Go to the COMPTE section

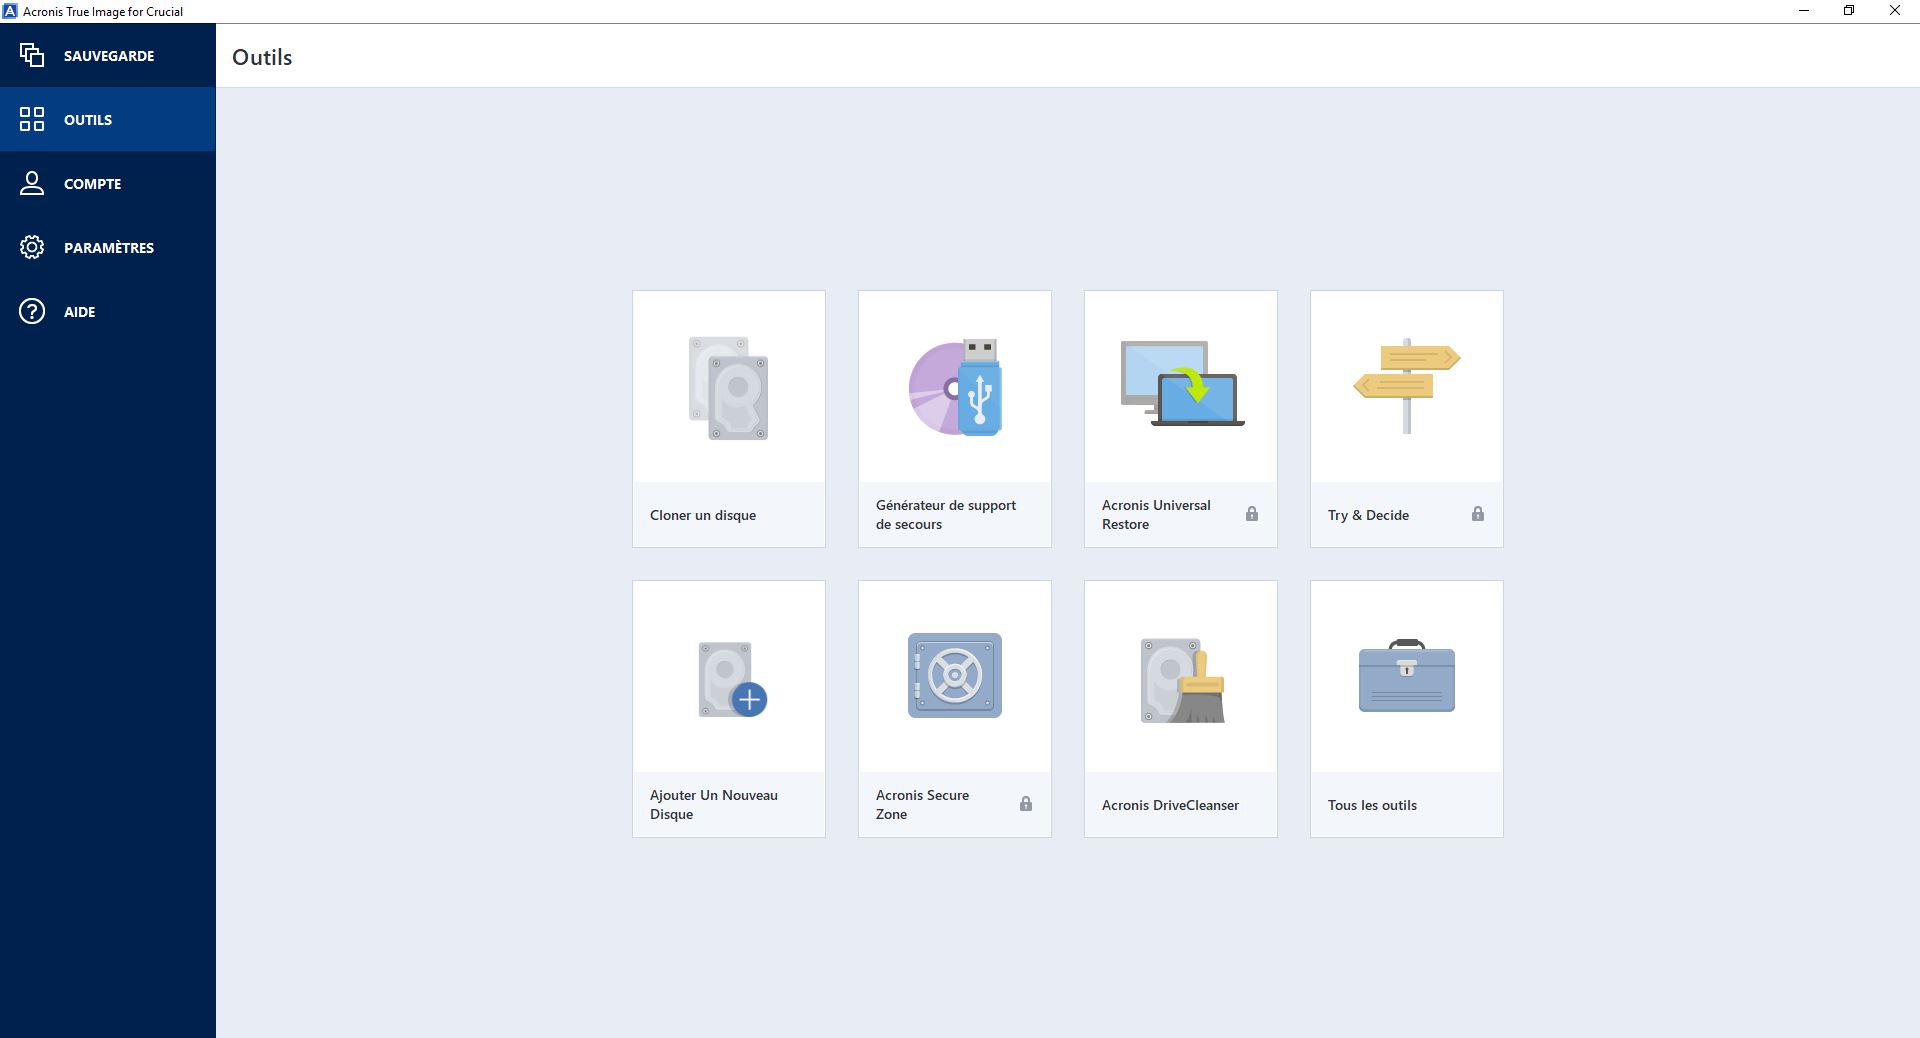pos(108,183)
